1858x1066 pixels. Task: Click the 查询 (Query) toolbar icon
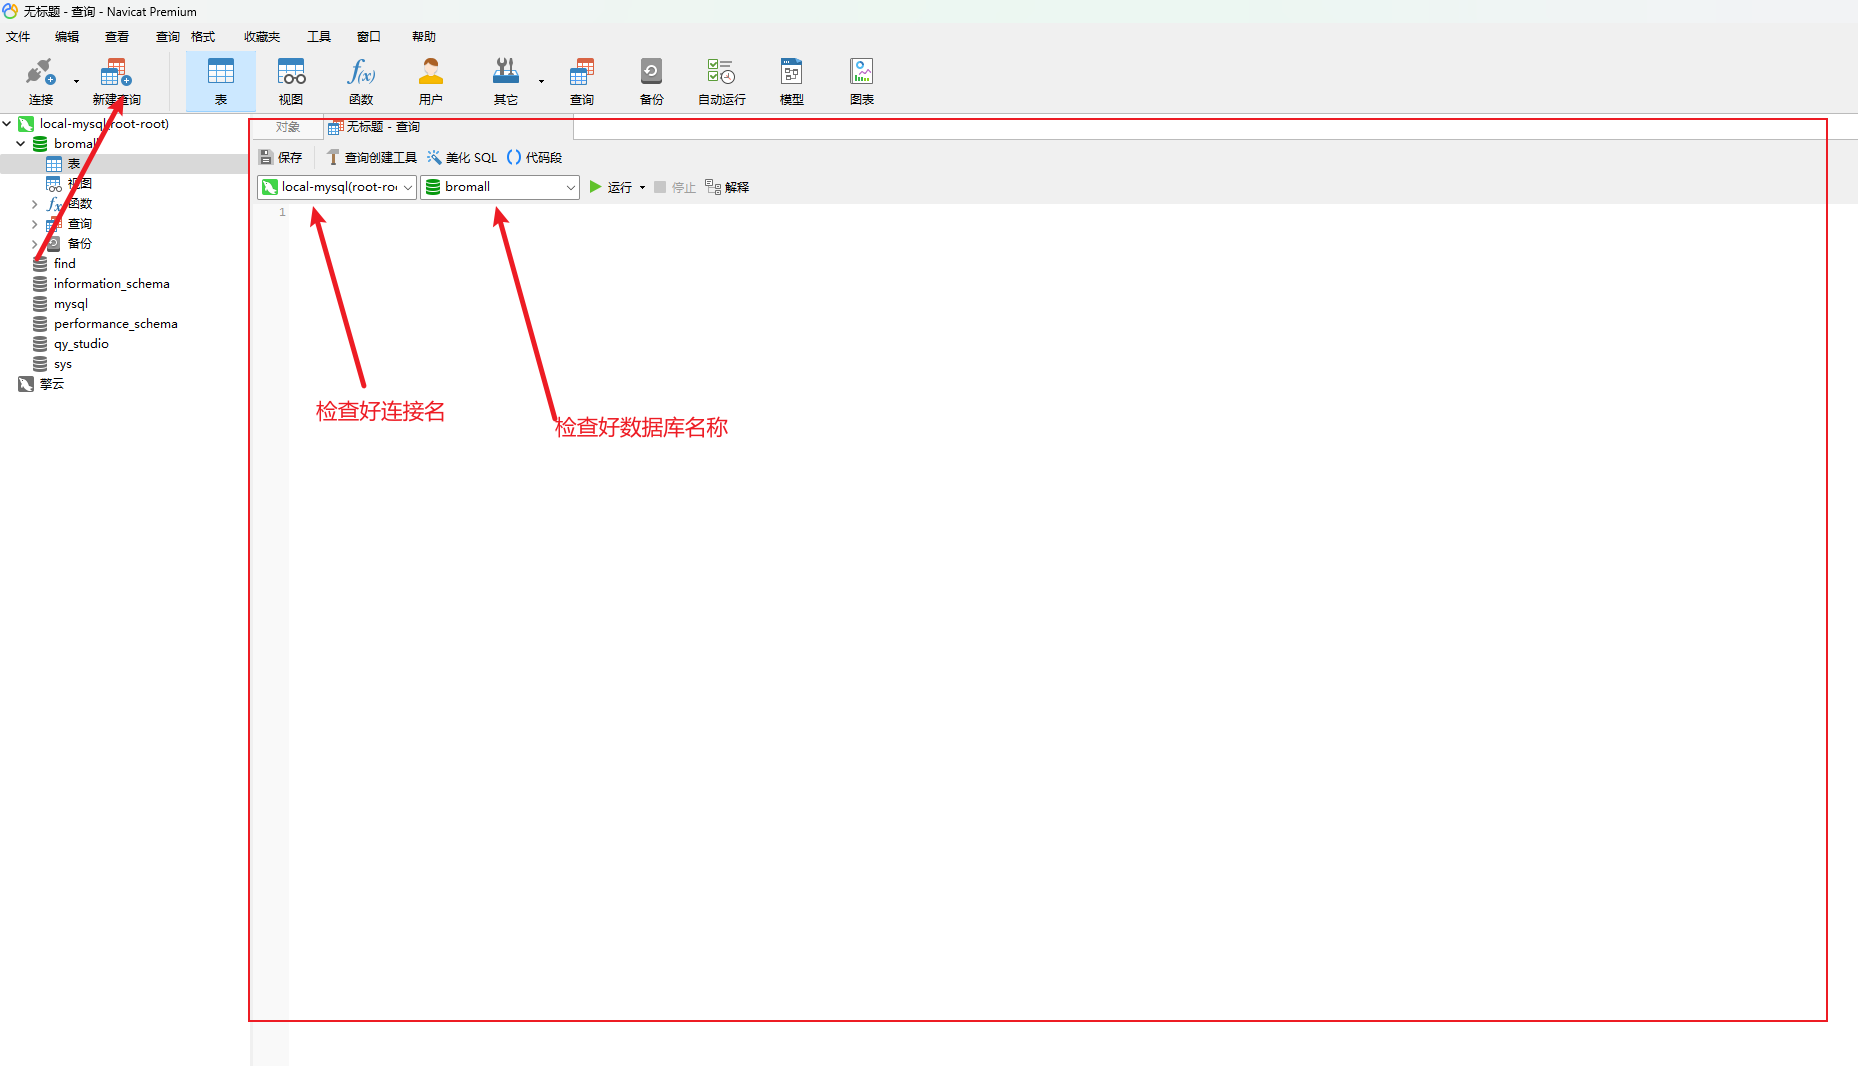(582, 81)
